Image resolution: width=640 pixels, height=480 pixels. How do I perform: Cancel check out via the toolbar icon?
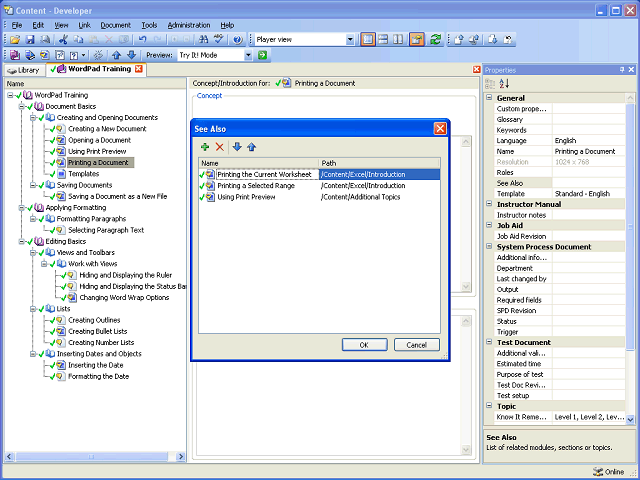click(508, 40)
